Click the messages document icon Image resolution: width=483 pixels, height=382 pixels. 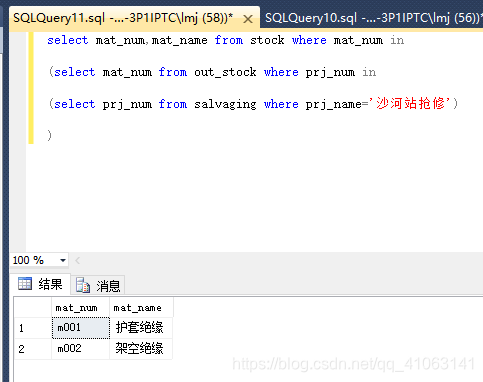(x=83, y=285)
